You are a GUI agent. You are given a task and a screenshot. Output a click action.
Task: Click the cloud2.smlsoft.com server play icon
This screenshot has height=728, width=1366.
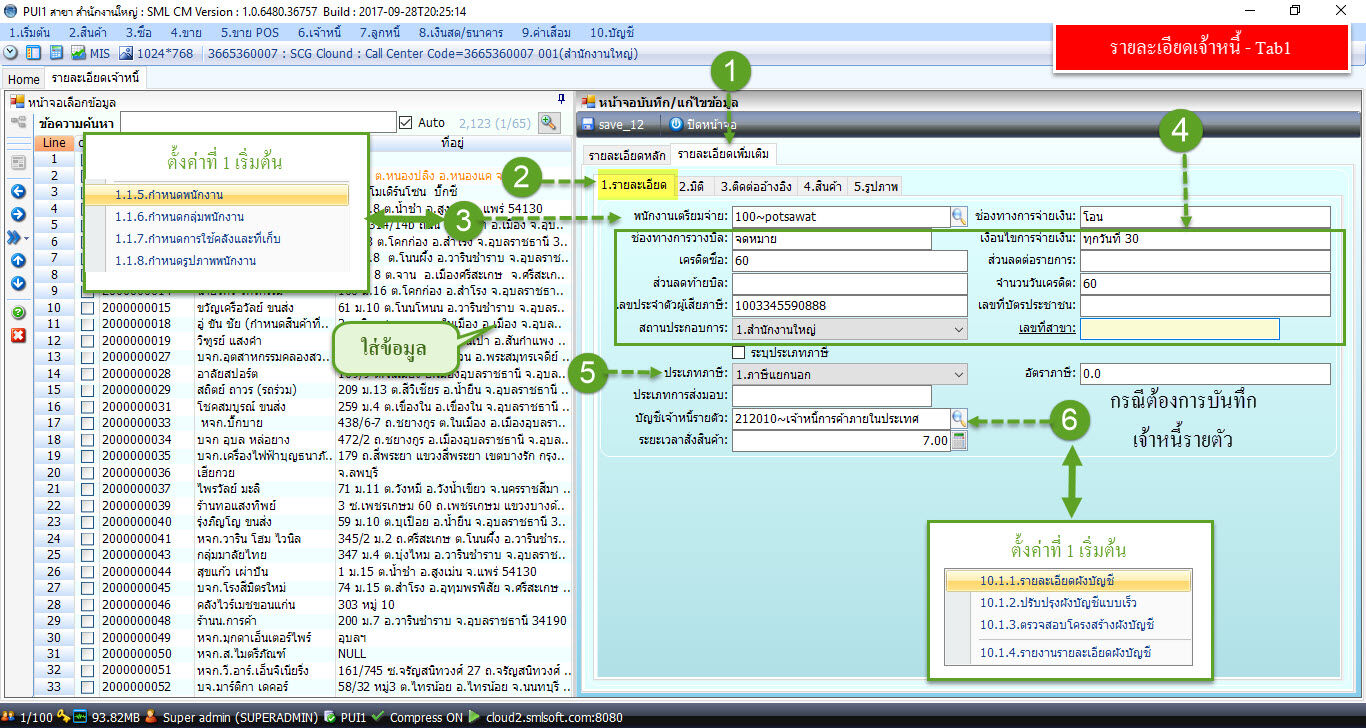[x=474, y=717]
